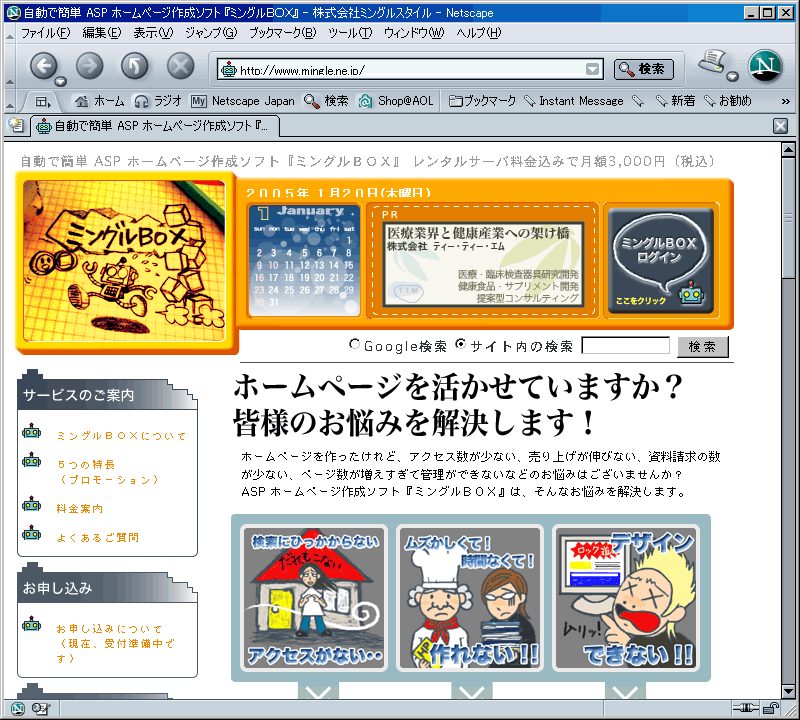Focus the site search text box
The height and width of the screenshot is (720, 800).
[626, 345]
